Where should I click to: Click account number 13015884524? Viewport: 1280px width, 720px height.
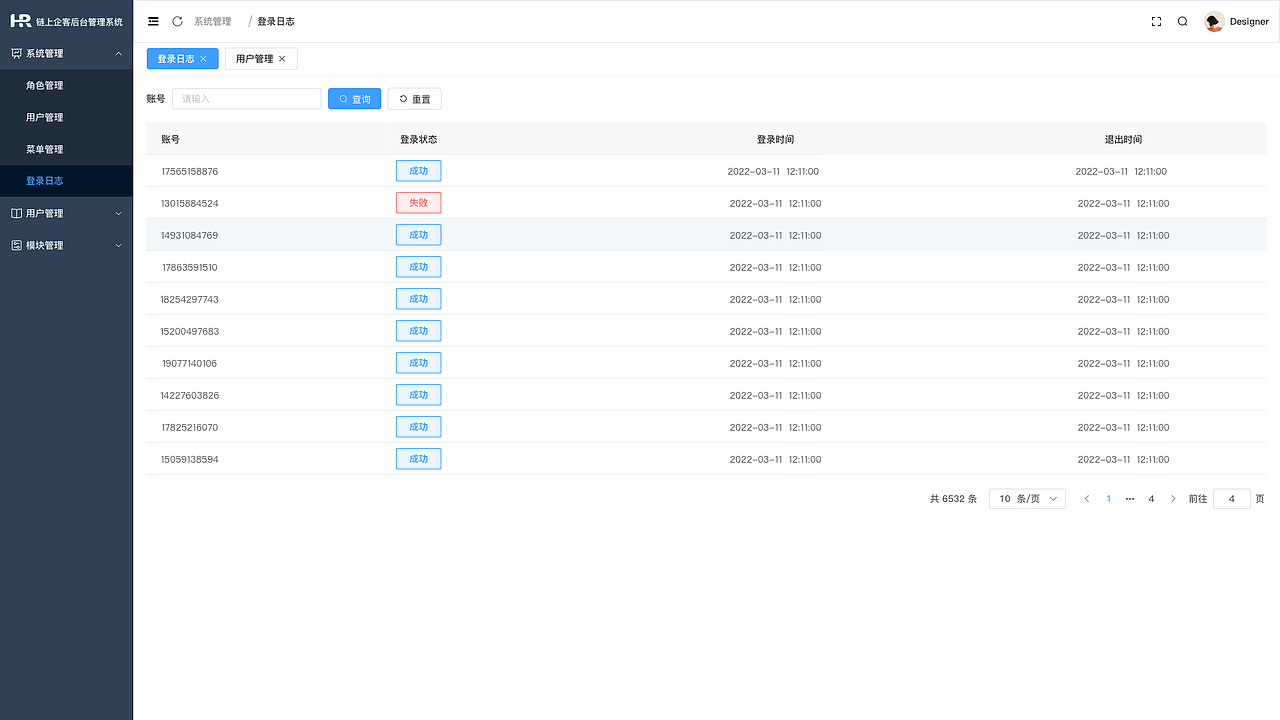(189, 203)
